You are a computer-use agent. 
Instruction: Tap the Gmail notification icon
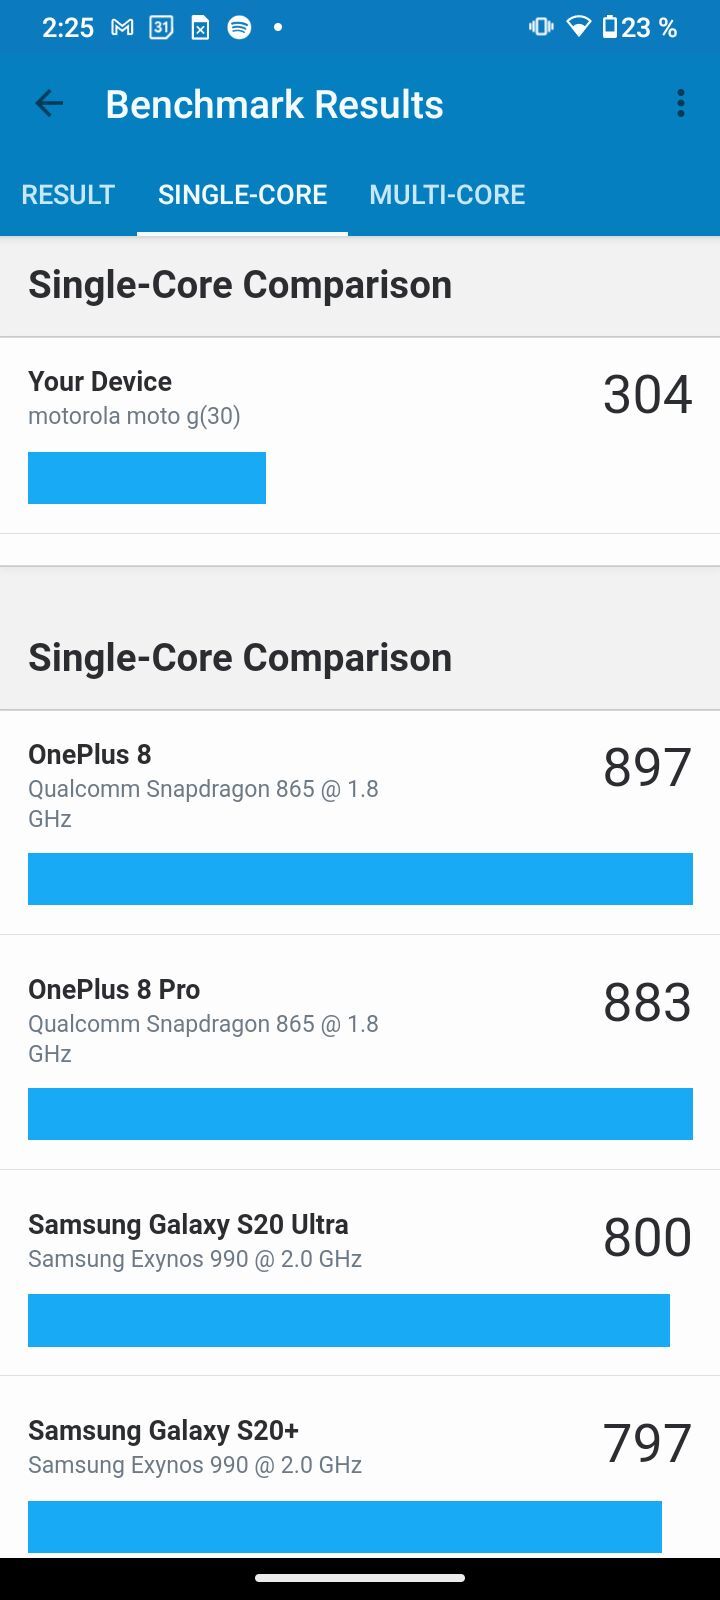tap(122, 28)
